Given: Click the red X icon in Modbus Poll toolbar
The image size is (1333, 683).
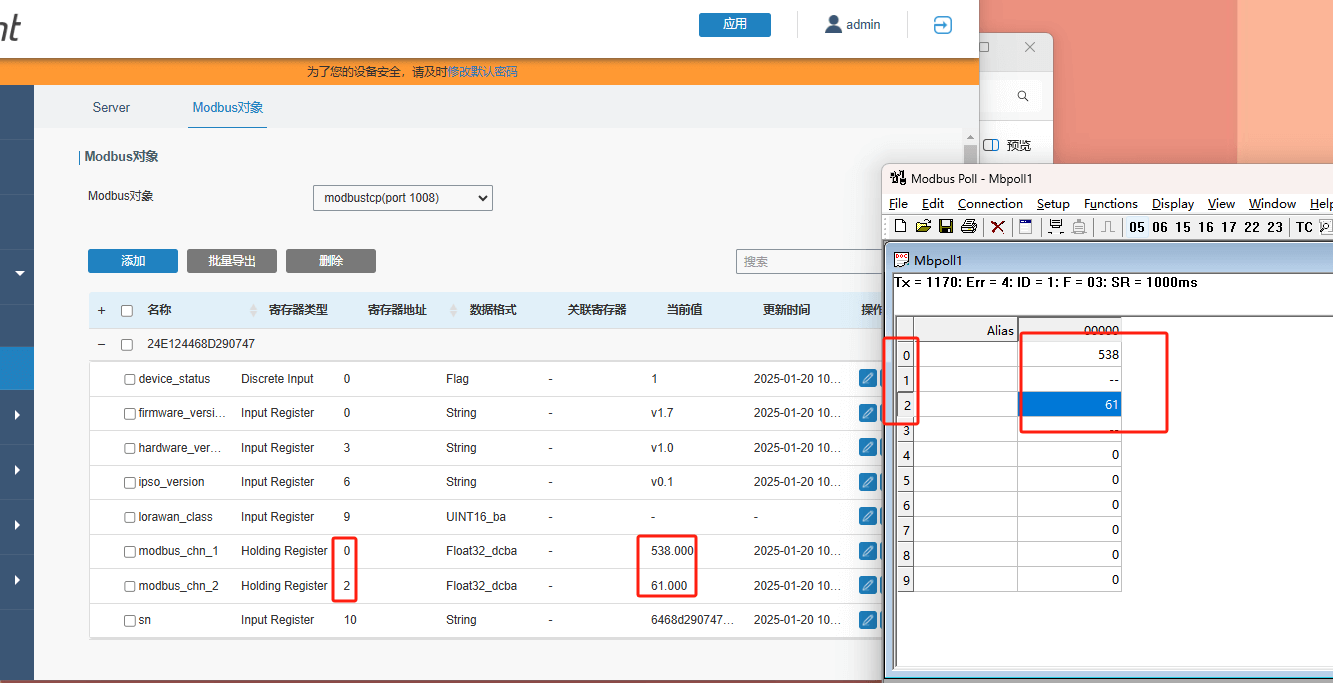Looking at the screenshot, I should 997,227.
